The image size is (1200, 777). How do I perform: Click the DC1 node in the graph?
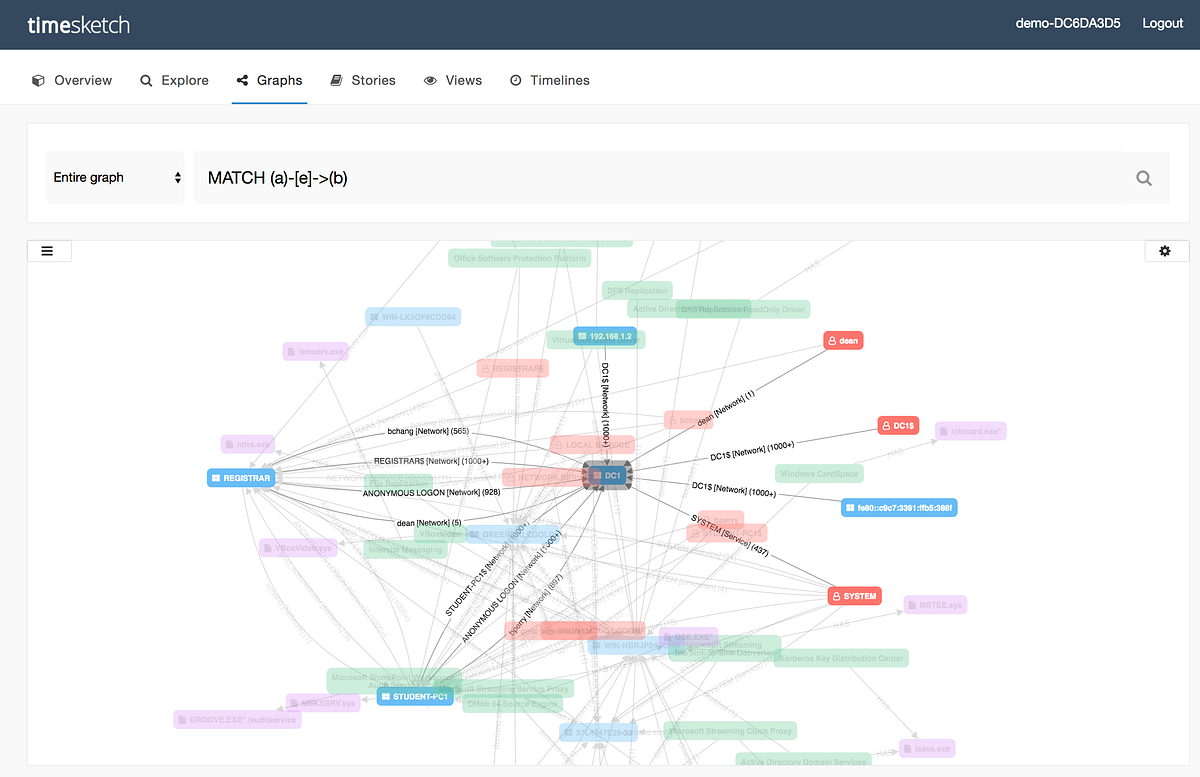tap(606, 475)
